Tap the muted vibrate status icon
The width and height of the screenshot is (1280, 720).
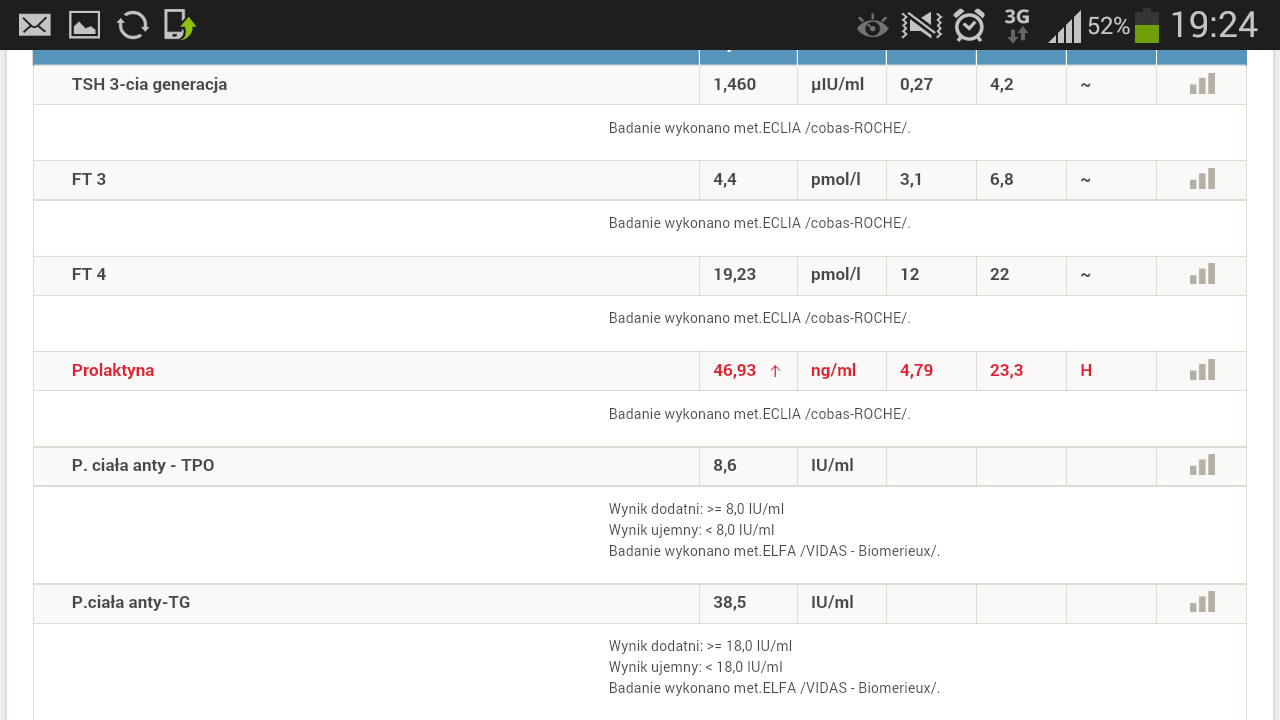tap(921, 25)
